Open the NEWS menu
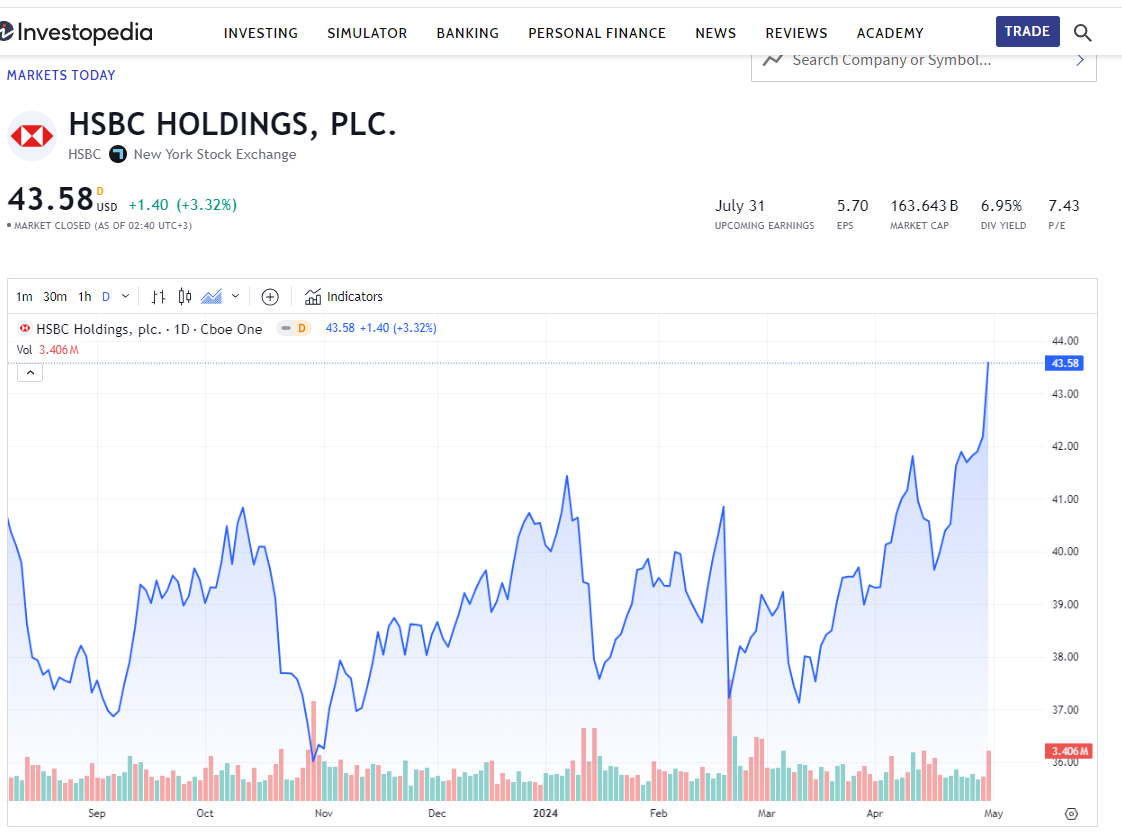This screenshot has height=839, width=1122. (716, 33)
